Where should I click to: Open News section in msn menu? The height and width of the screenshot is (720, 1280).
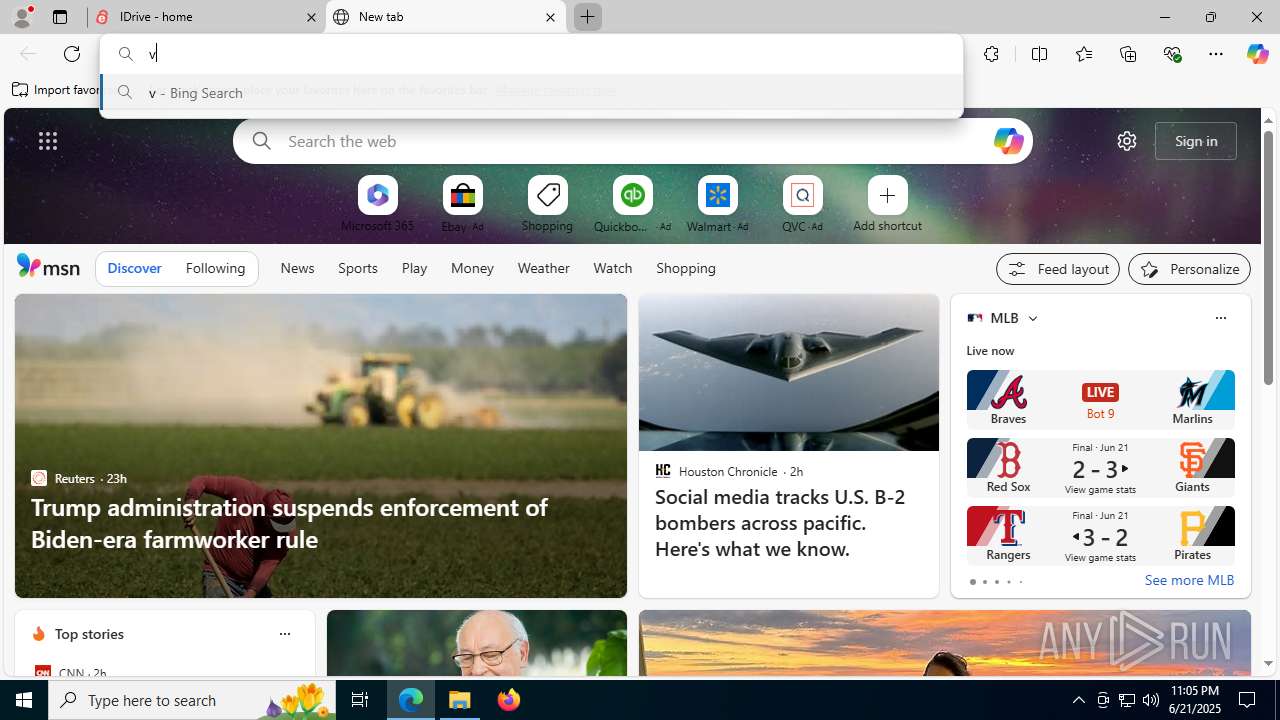[297, 268]
